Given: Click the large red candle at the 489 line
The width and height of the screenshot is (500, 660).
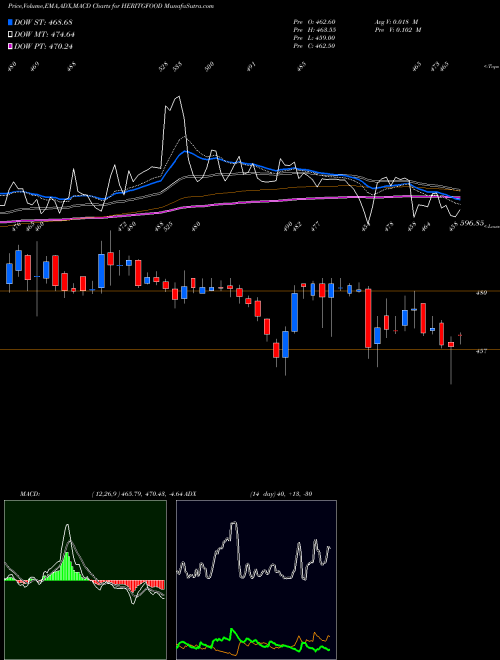Looking at the screenshot, I should tap(368, 318).
